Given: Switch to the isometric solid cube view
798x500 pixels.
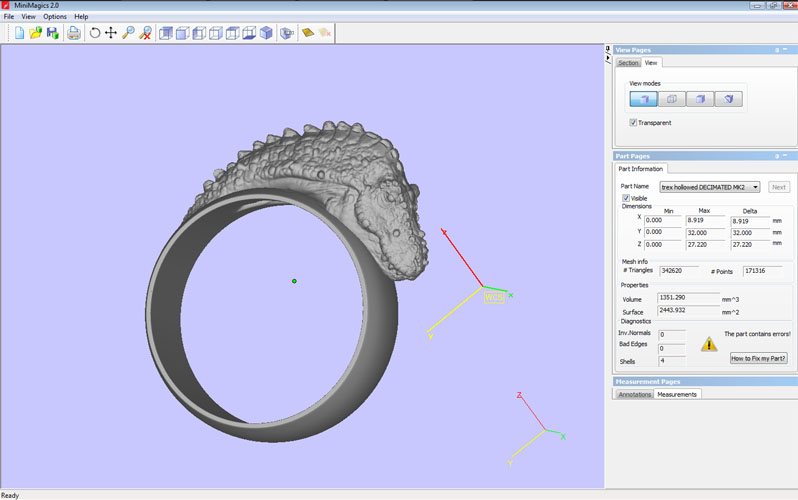Looking at the screenshot, I should [266, 33].
